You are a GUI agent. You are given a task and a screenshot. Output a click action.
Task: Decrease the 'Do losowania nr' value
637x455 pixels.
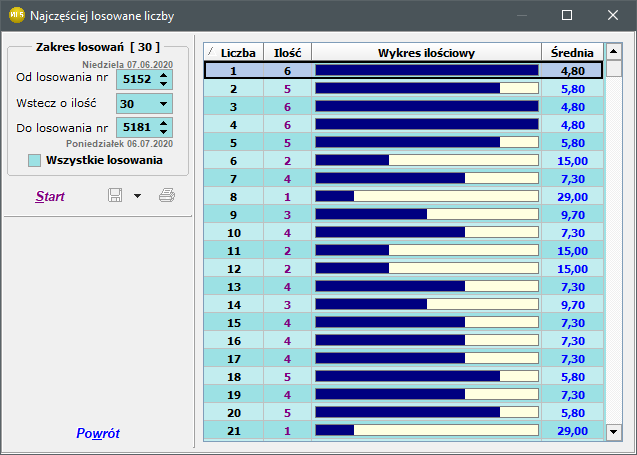[163, 132]
